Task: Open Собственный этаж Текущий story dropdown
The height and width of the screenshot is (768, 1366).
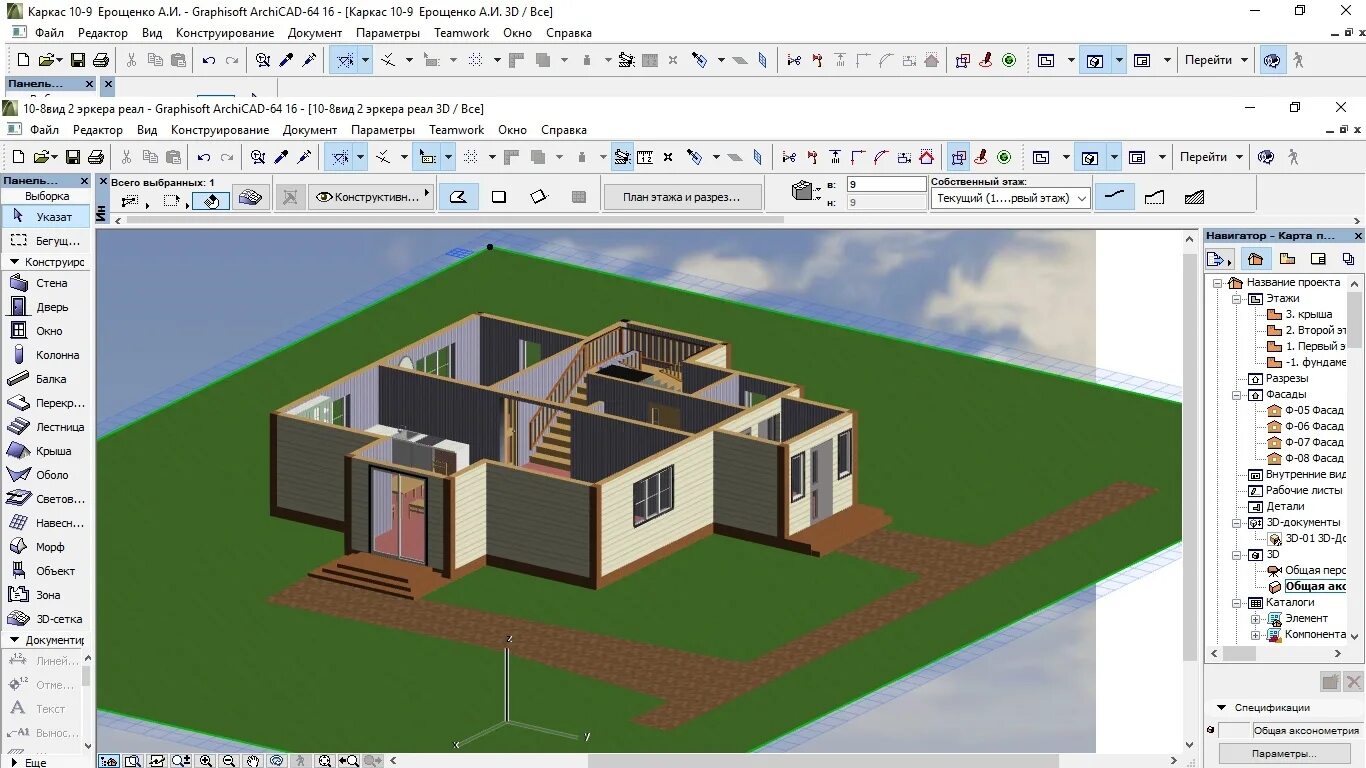Action: pyautogui.click(x=1011, y=198)
